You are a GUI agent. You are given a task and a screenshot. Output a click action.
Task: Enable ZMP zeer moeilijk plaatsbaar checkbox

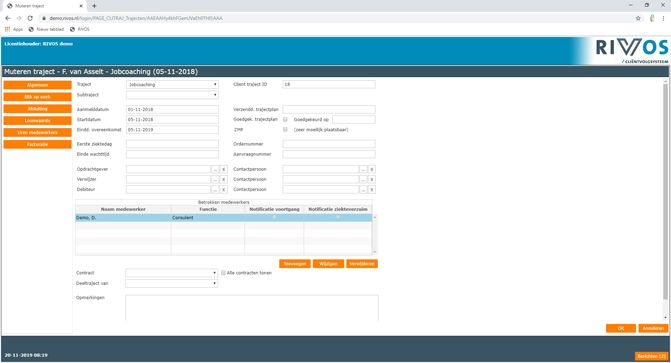pyautogui.click(x=285, y=129)
